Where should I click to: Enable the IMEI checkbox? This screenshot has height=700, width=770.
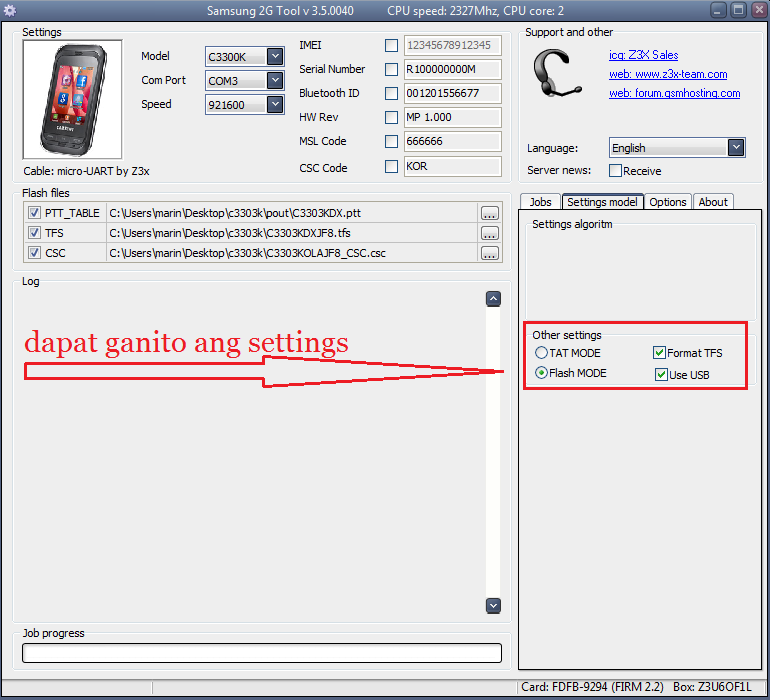click(391, 45)
